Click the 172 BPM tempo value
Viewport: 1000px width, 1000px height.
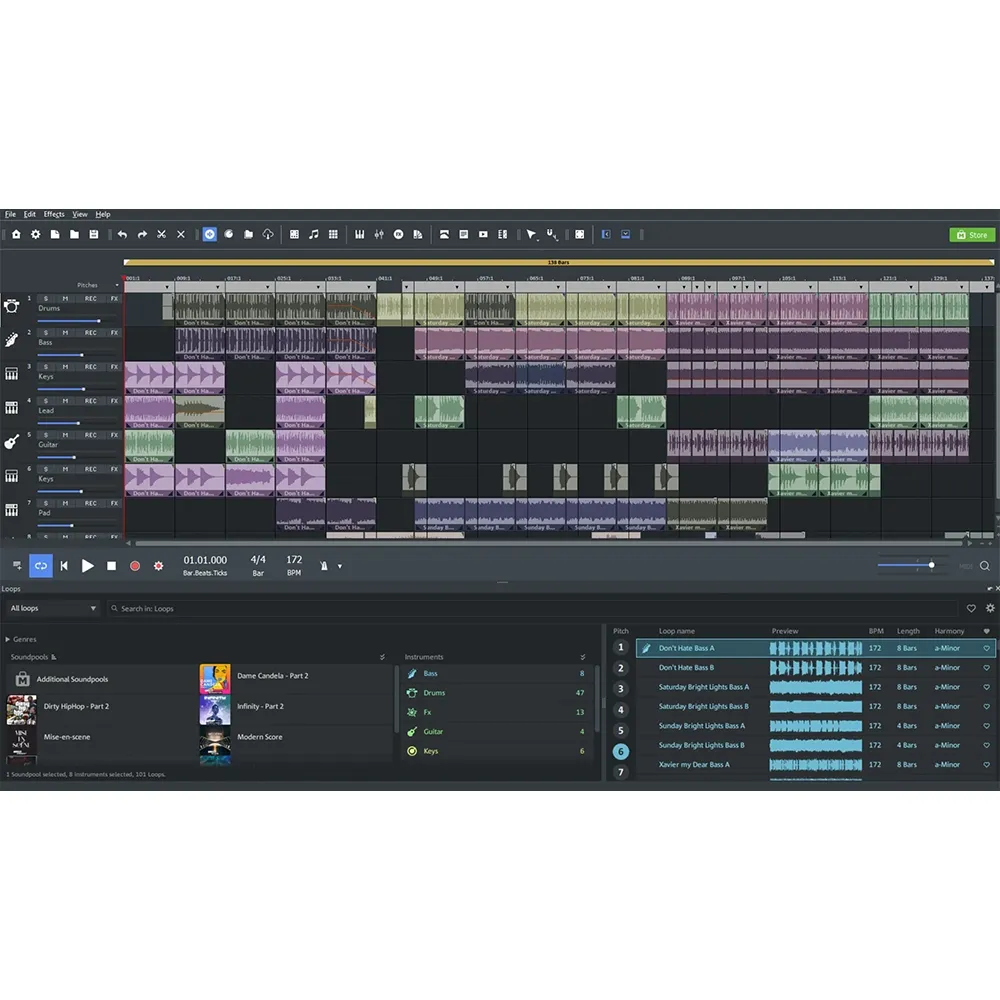tap(294, 560)
